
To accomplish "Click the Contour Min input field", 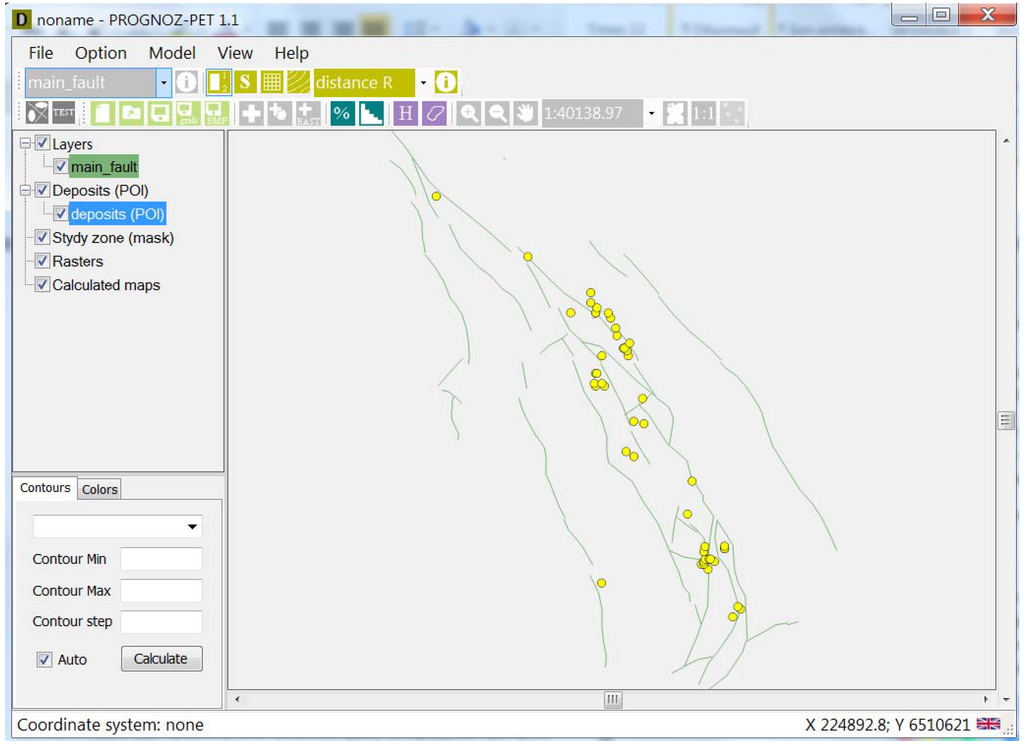I will pyautogui.click(x=161, y=559).
